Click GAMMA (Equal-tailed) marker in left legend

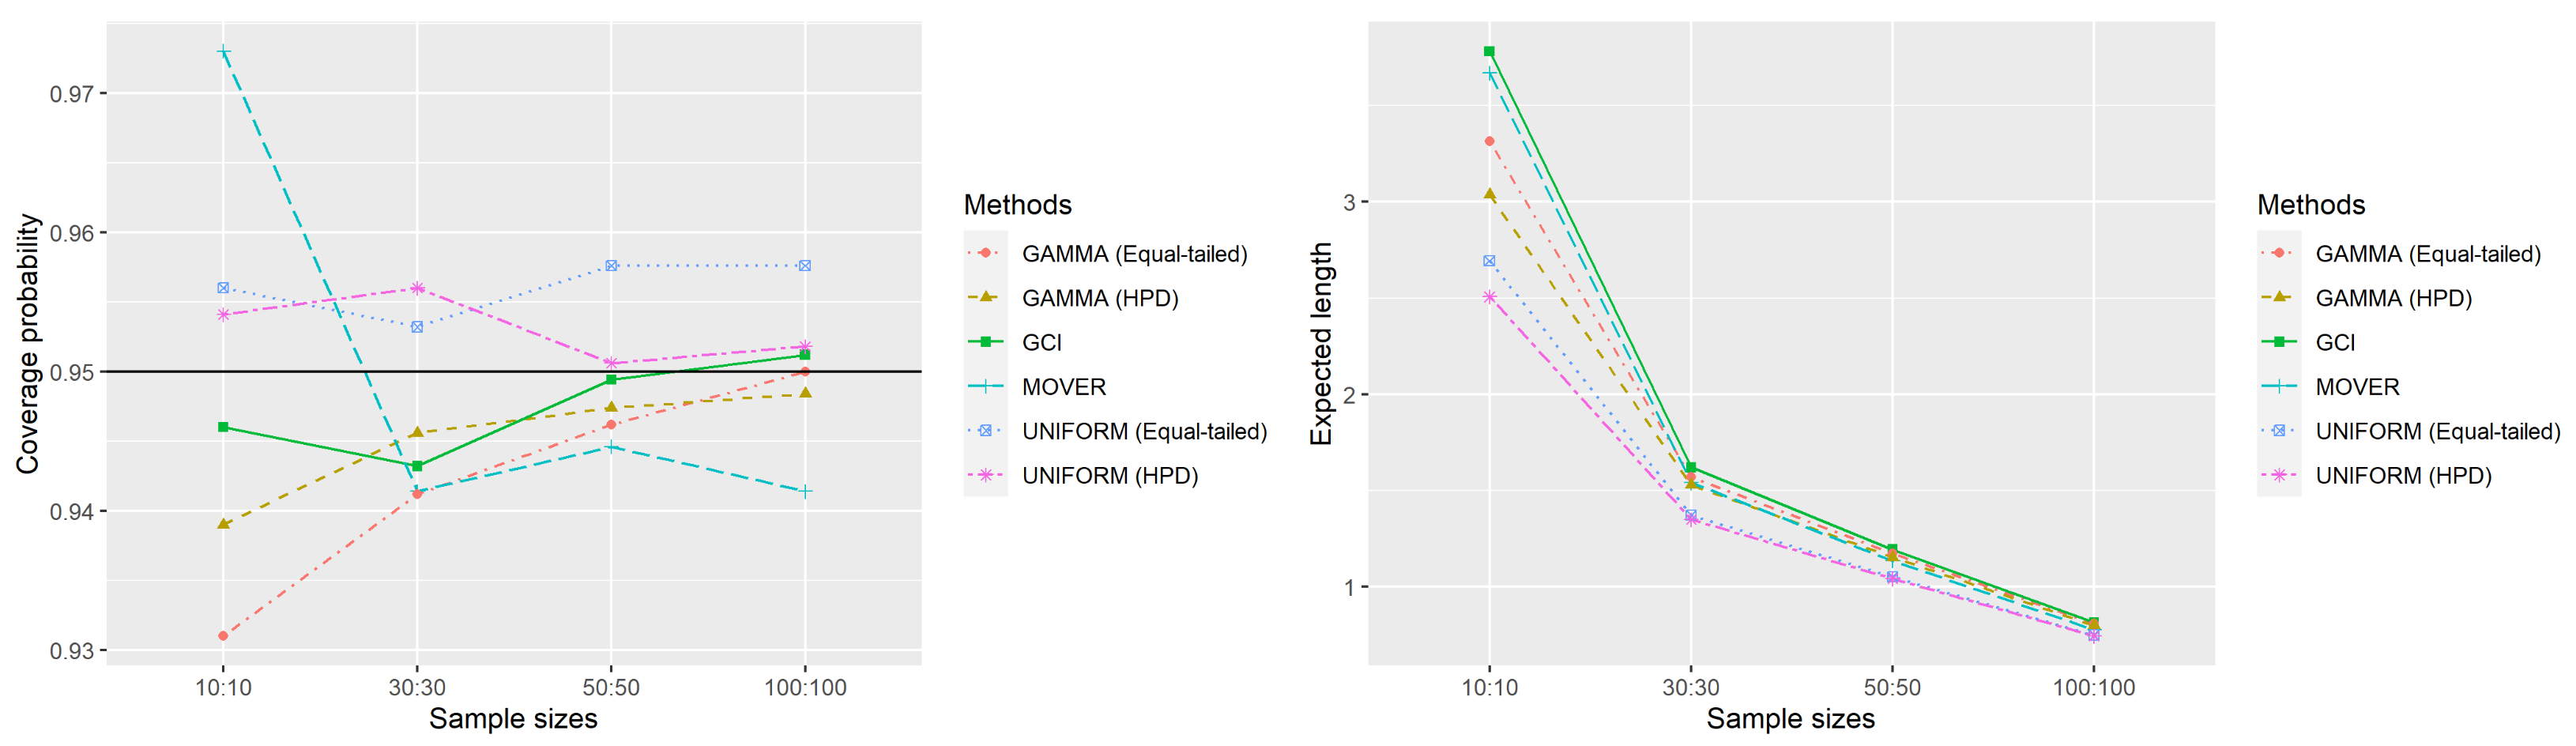point(985,254)
